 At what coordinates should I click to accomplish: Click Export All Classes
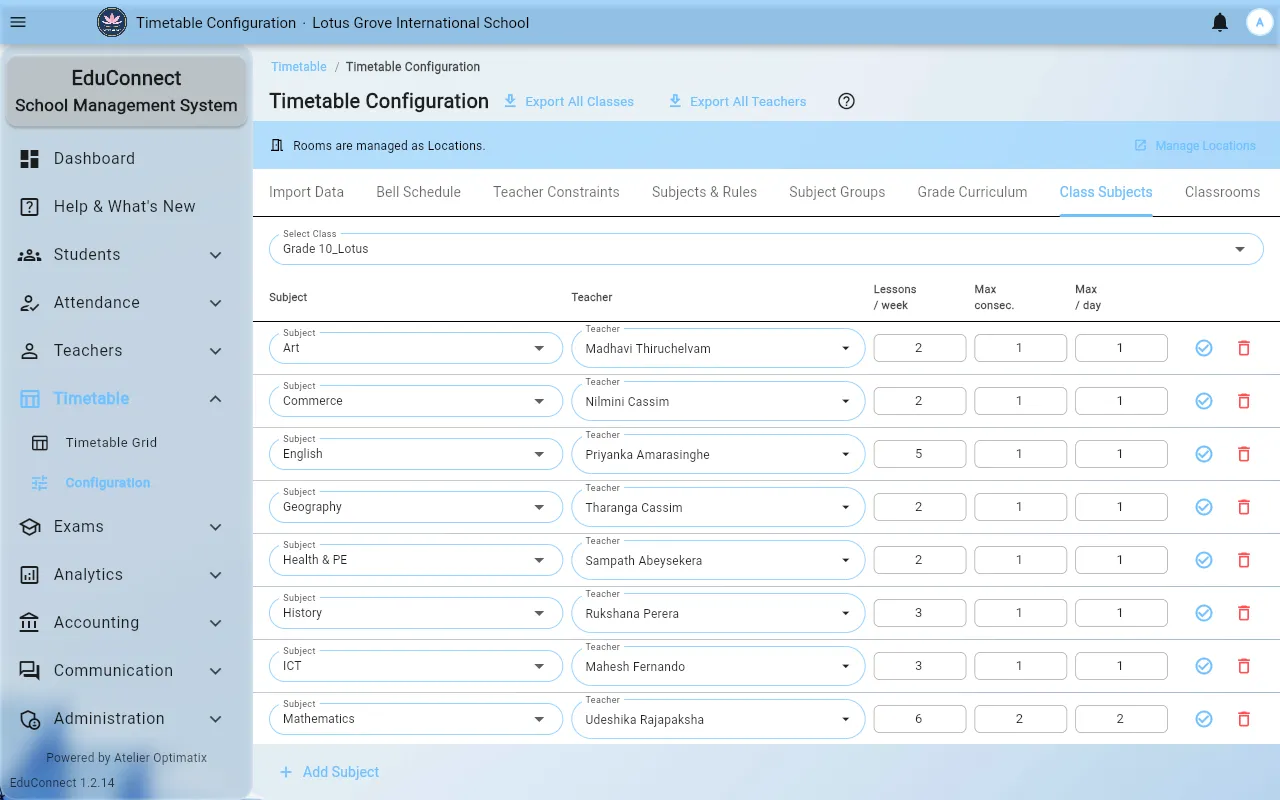pos(568,101)
